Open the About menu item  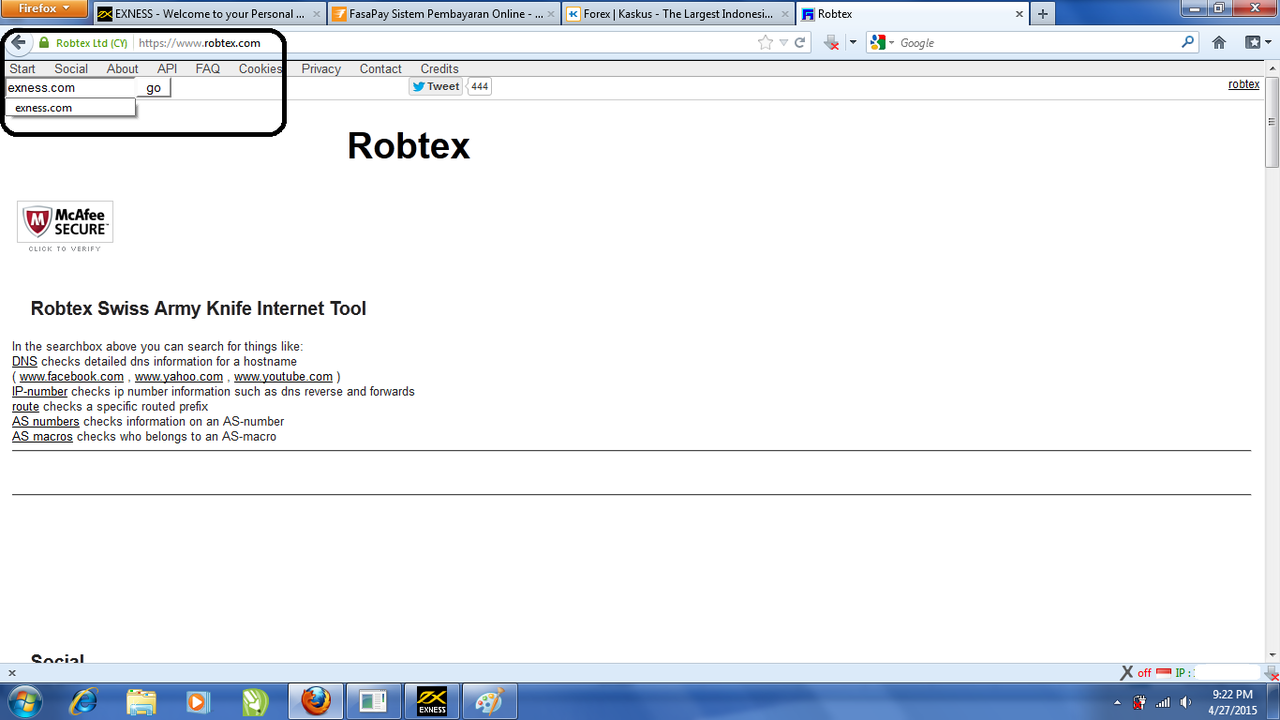123,69
